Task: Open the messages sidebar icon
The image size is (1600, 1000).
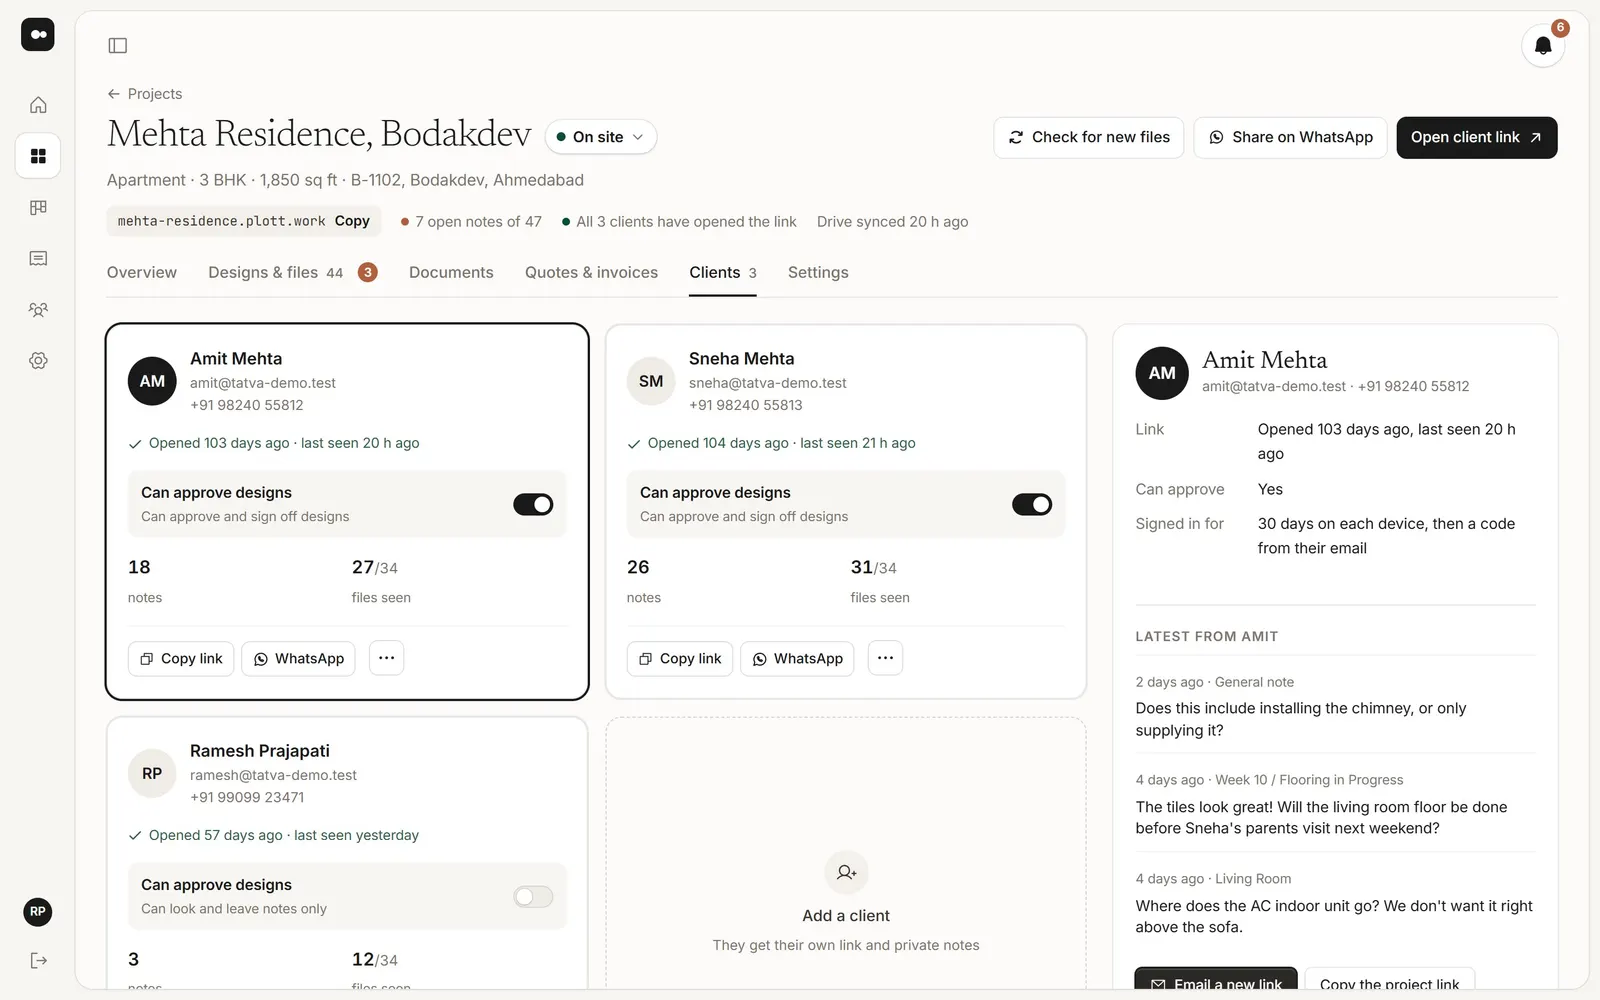Action: [x=38, y=258]
